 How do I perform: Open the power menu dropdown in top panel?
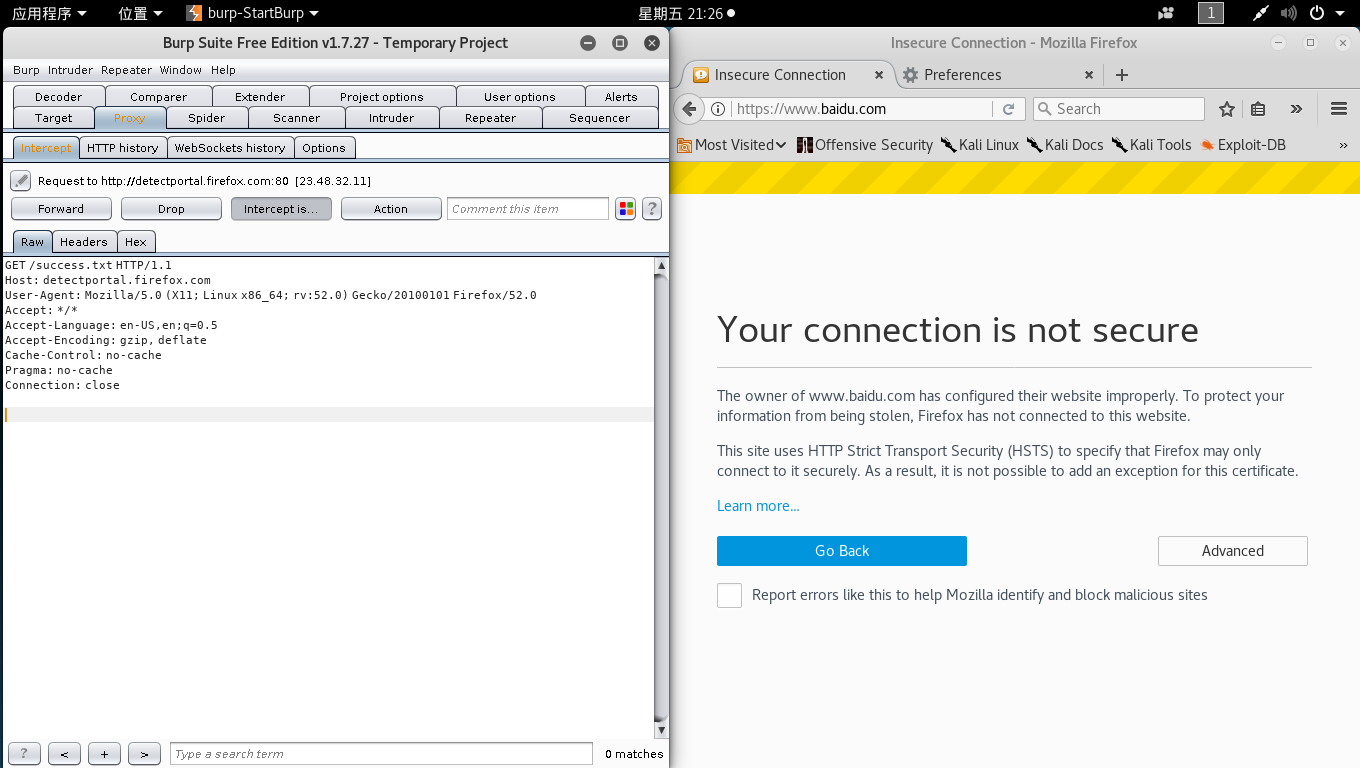[x=1328, y=13]
